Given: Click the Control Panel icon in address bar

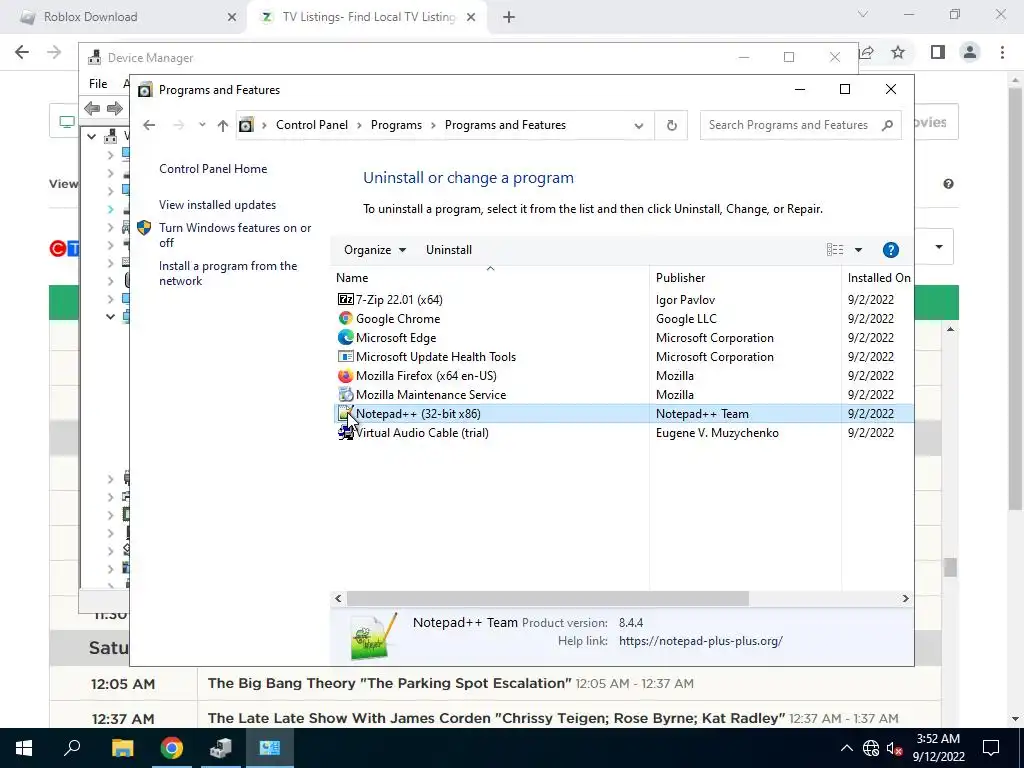Looking at the screenshot, I should click(246, 125).
